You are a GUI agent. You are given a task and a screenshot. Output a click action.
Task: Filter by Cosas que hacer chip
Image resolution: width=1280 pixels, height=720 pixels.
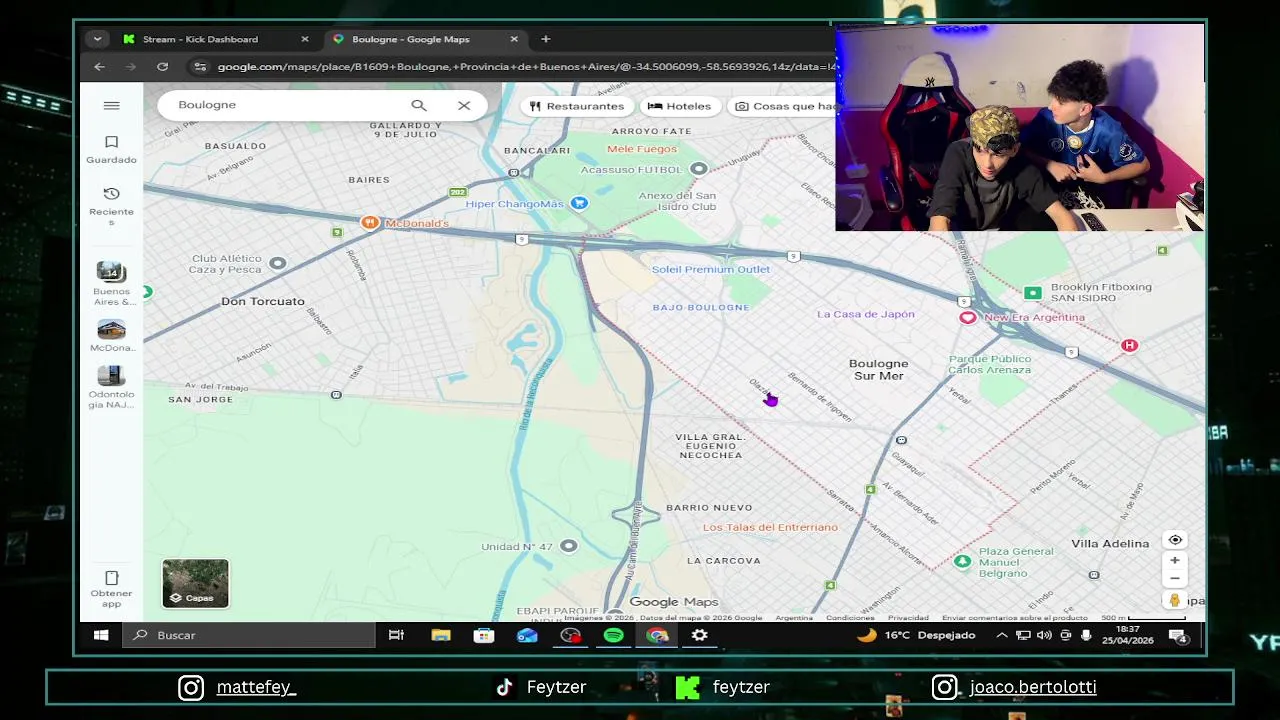pos(782,106)
